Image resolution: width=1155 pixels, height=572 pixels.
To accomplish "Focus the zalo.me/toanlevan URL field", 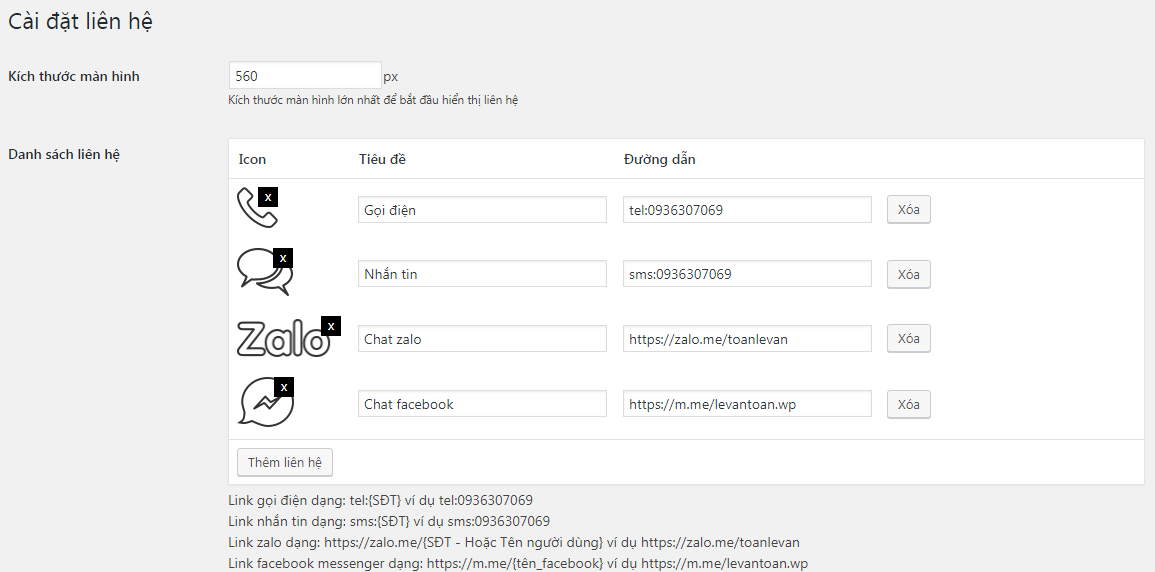I will pos(747,339).
